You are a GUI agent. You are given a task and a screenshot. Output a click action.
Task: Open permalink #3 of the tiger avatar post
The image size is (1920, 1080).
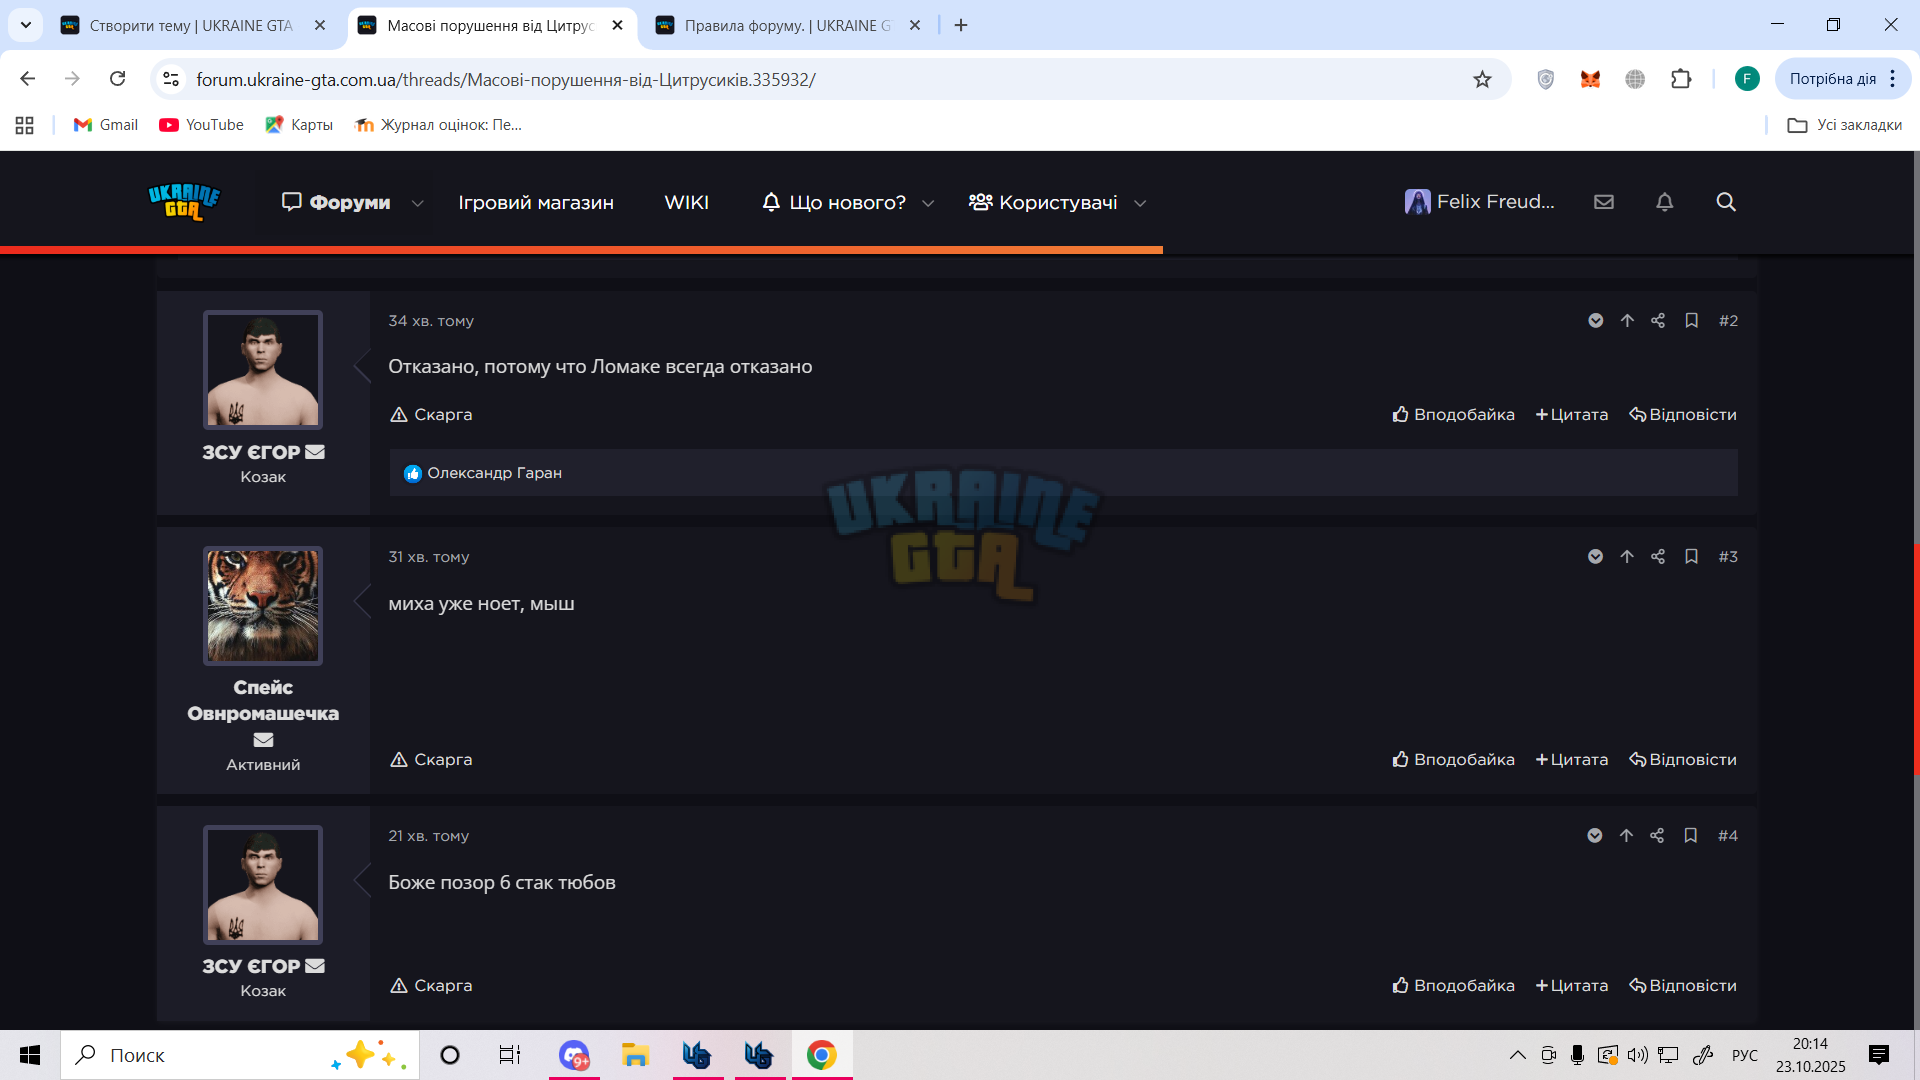[x=1728, y=556]
